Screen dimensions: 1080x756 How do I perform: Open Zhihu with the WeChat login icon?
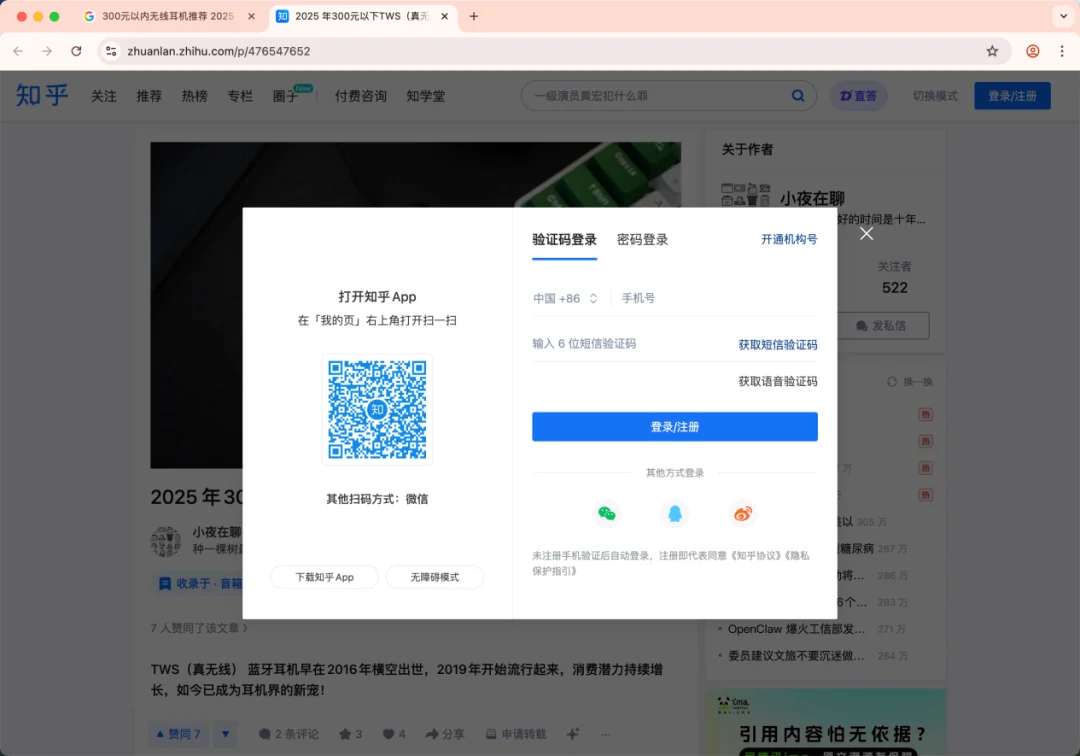tap(607, 513)
